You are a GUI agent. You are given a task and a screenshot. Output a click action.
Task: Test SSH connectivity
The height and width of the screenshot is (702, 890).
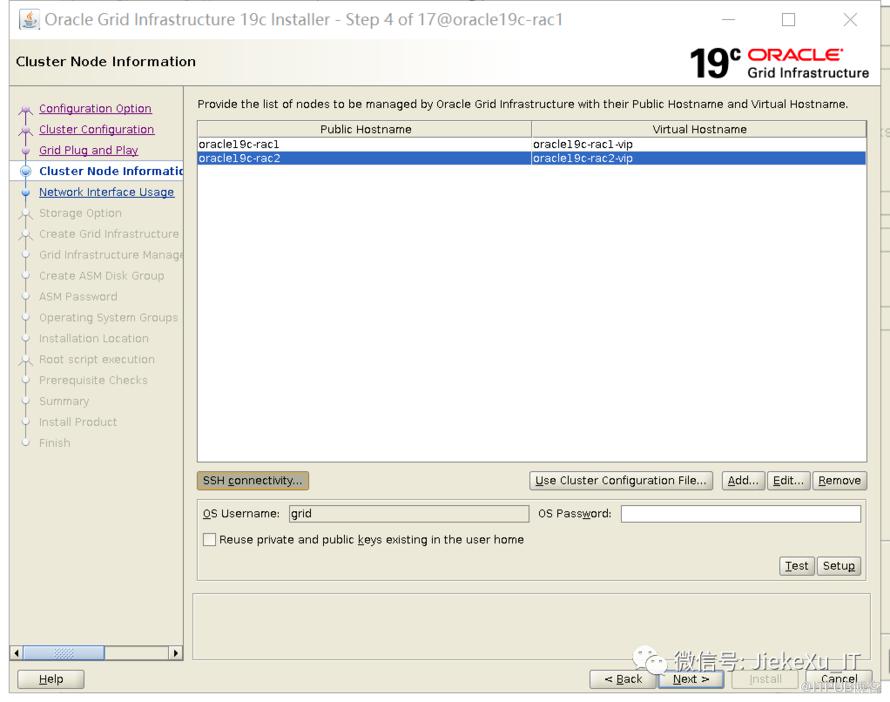796,566
